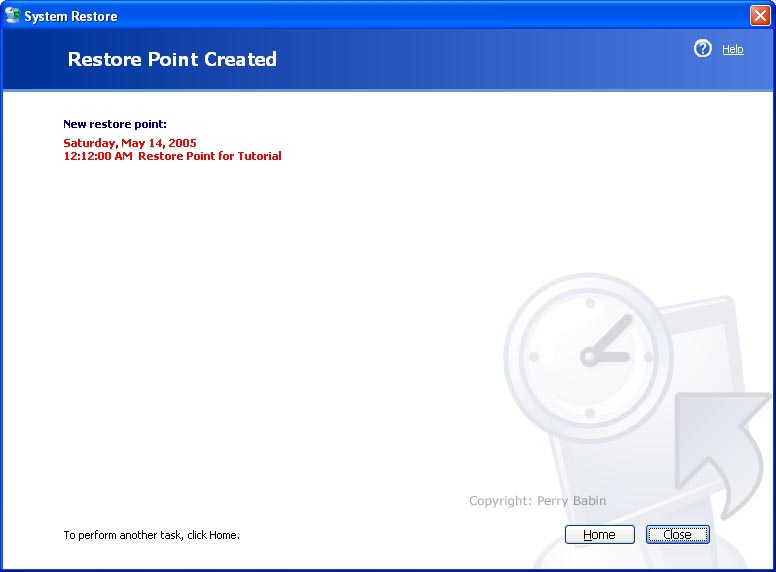This screenshot has width=776, height=572.
Task: Click the 'To perform another task, click Home.' text
Action: click(151, 535)
